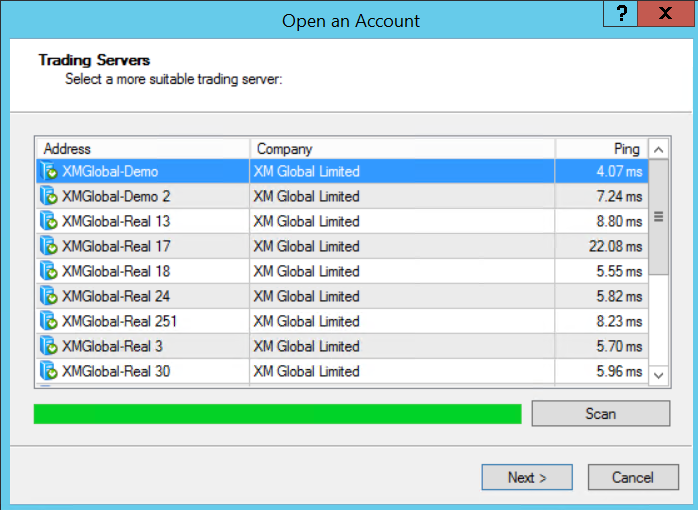Click the Next button
This screenshot has height=510, width=698.
click(x=527, y=478)
